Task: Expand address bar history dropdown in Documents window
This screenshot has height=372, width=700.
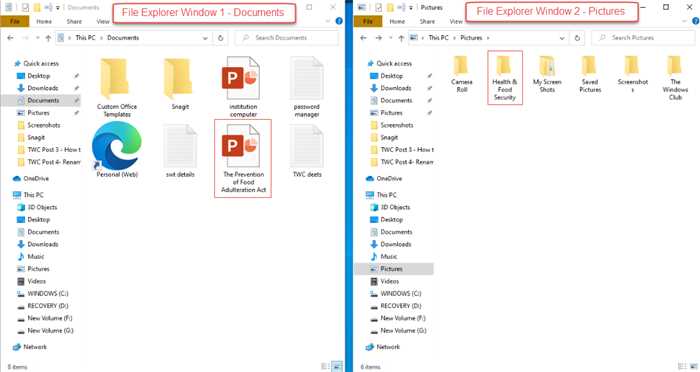Action: click(x=205, y=38)
